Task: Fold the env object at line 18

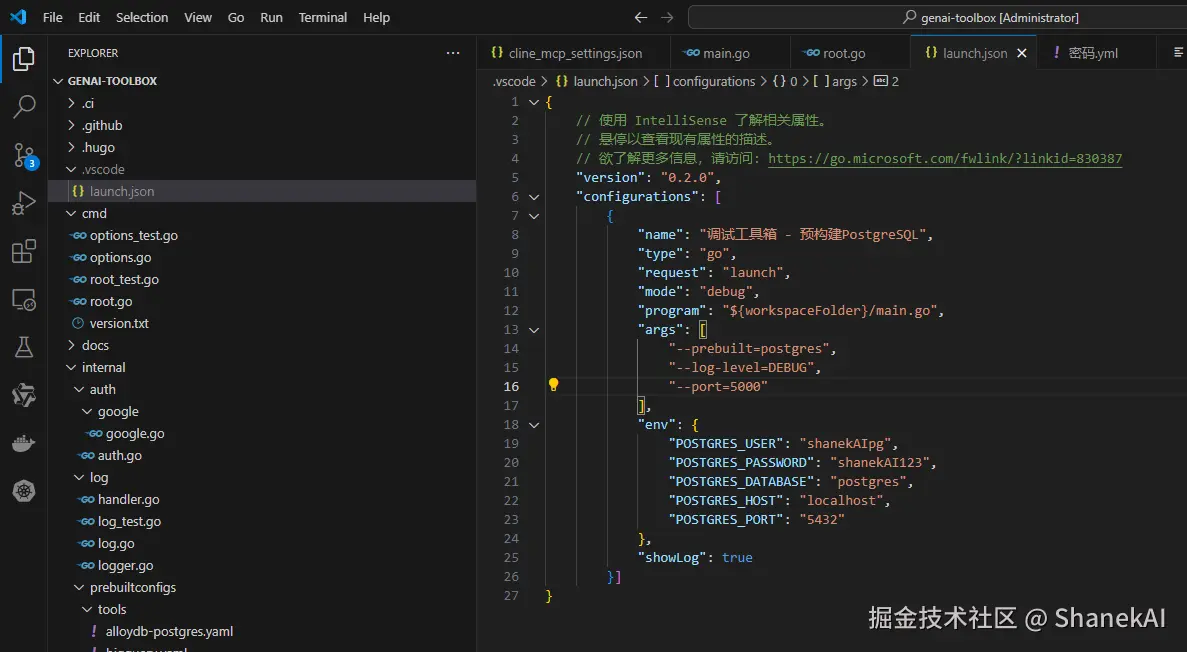Action: [x=534, y=424]
